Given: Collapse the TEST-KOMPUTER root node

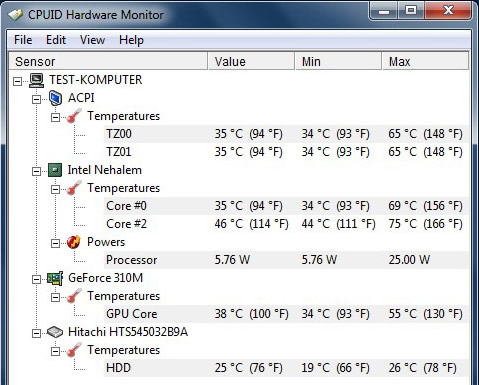Looking at the screenshot, I should [17, 81].
